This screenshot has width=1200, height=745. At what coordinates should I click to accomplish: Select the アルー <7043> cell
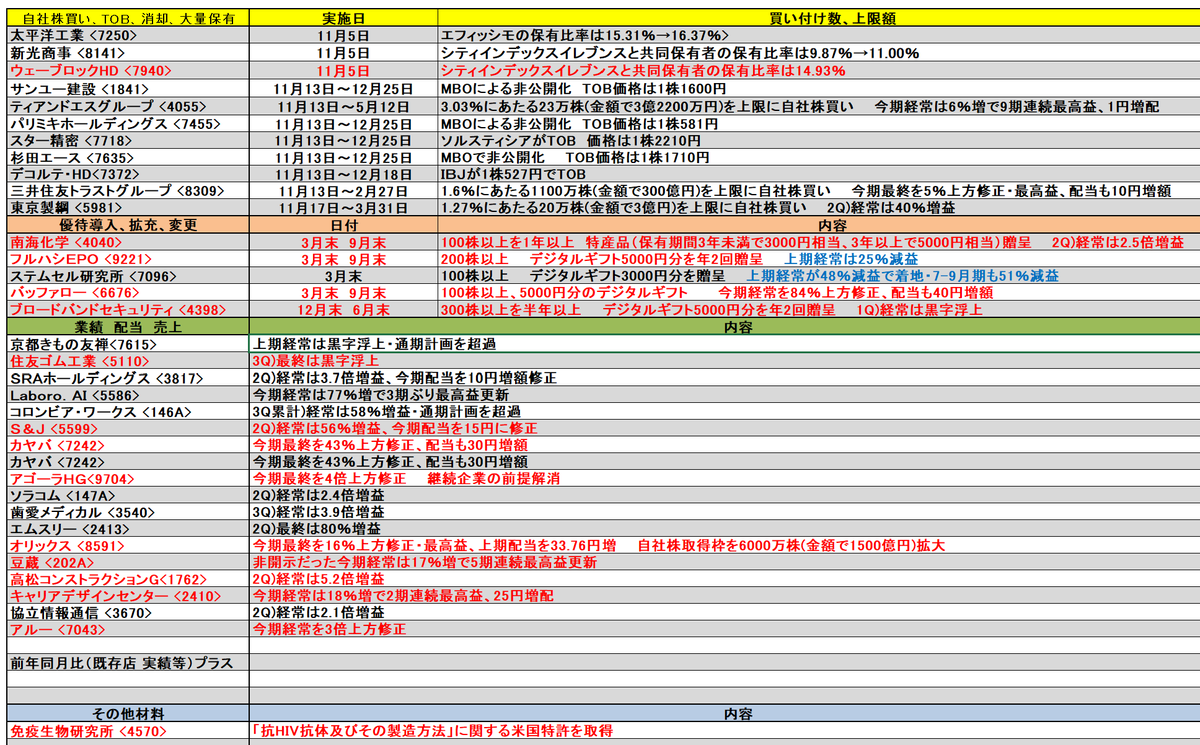coord(127,630)
